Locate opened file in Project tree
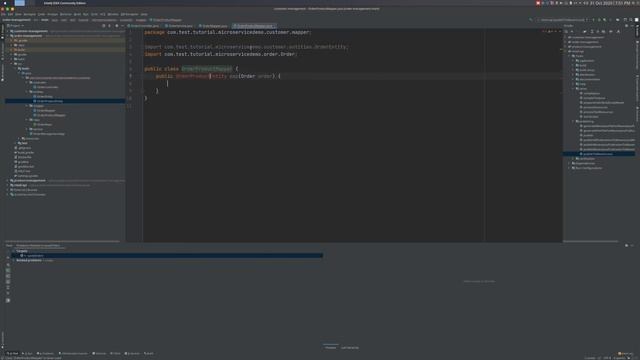This screenshot has height=360, width=640. pyautogui.click(x=104, y=26)
